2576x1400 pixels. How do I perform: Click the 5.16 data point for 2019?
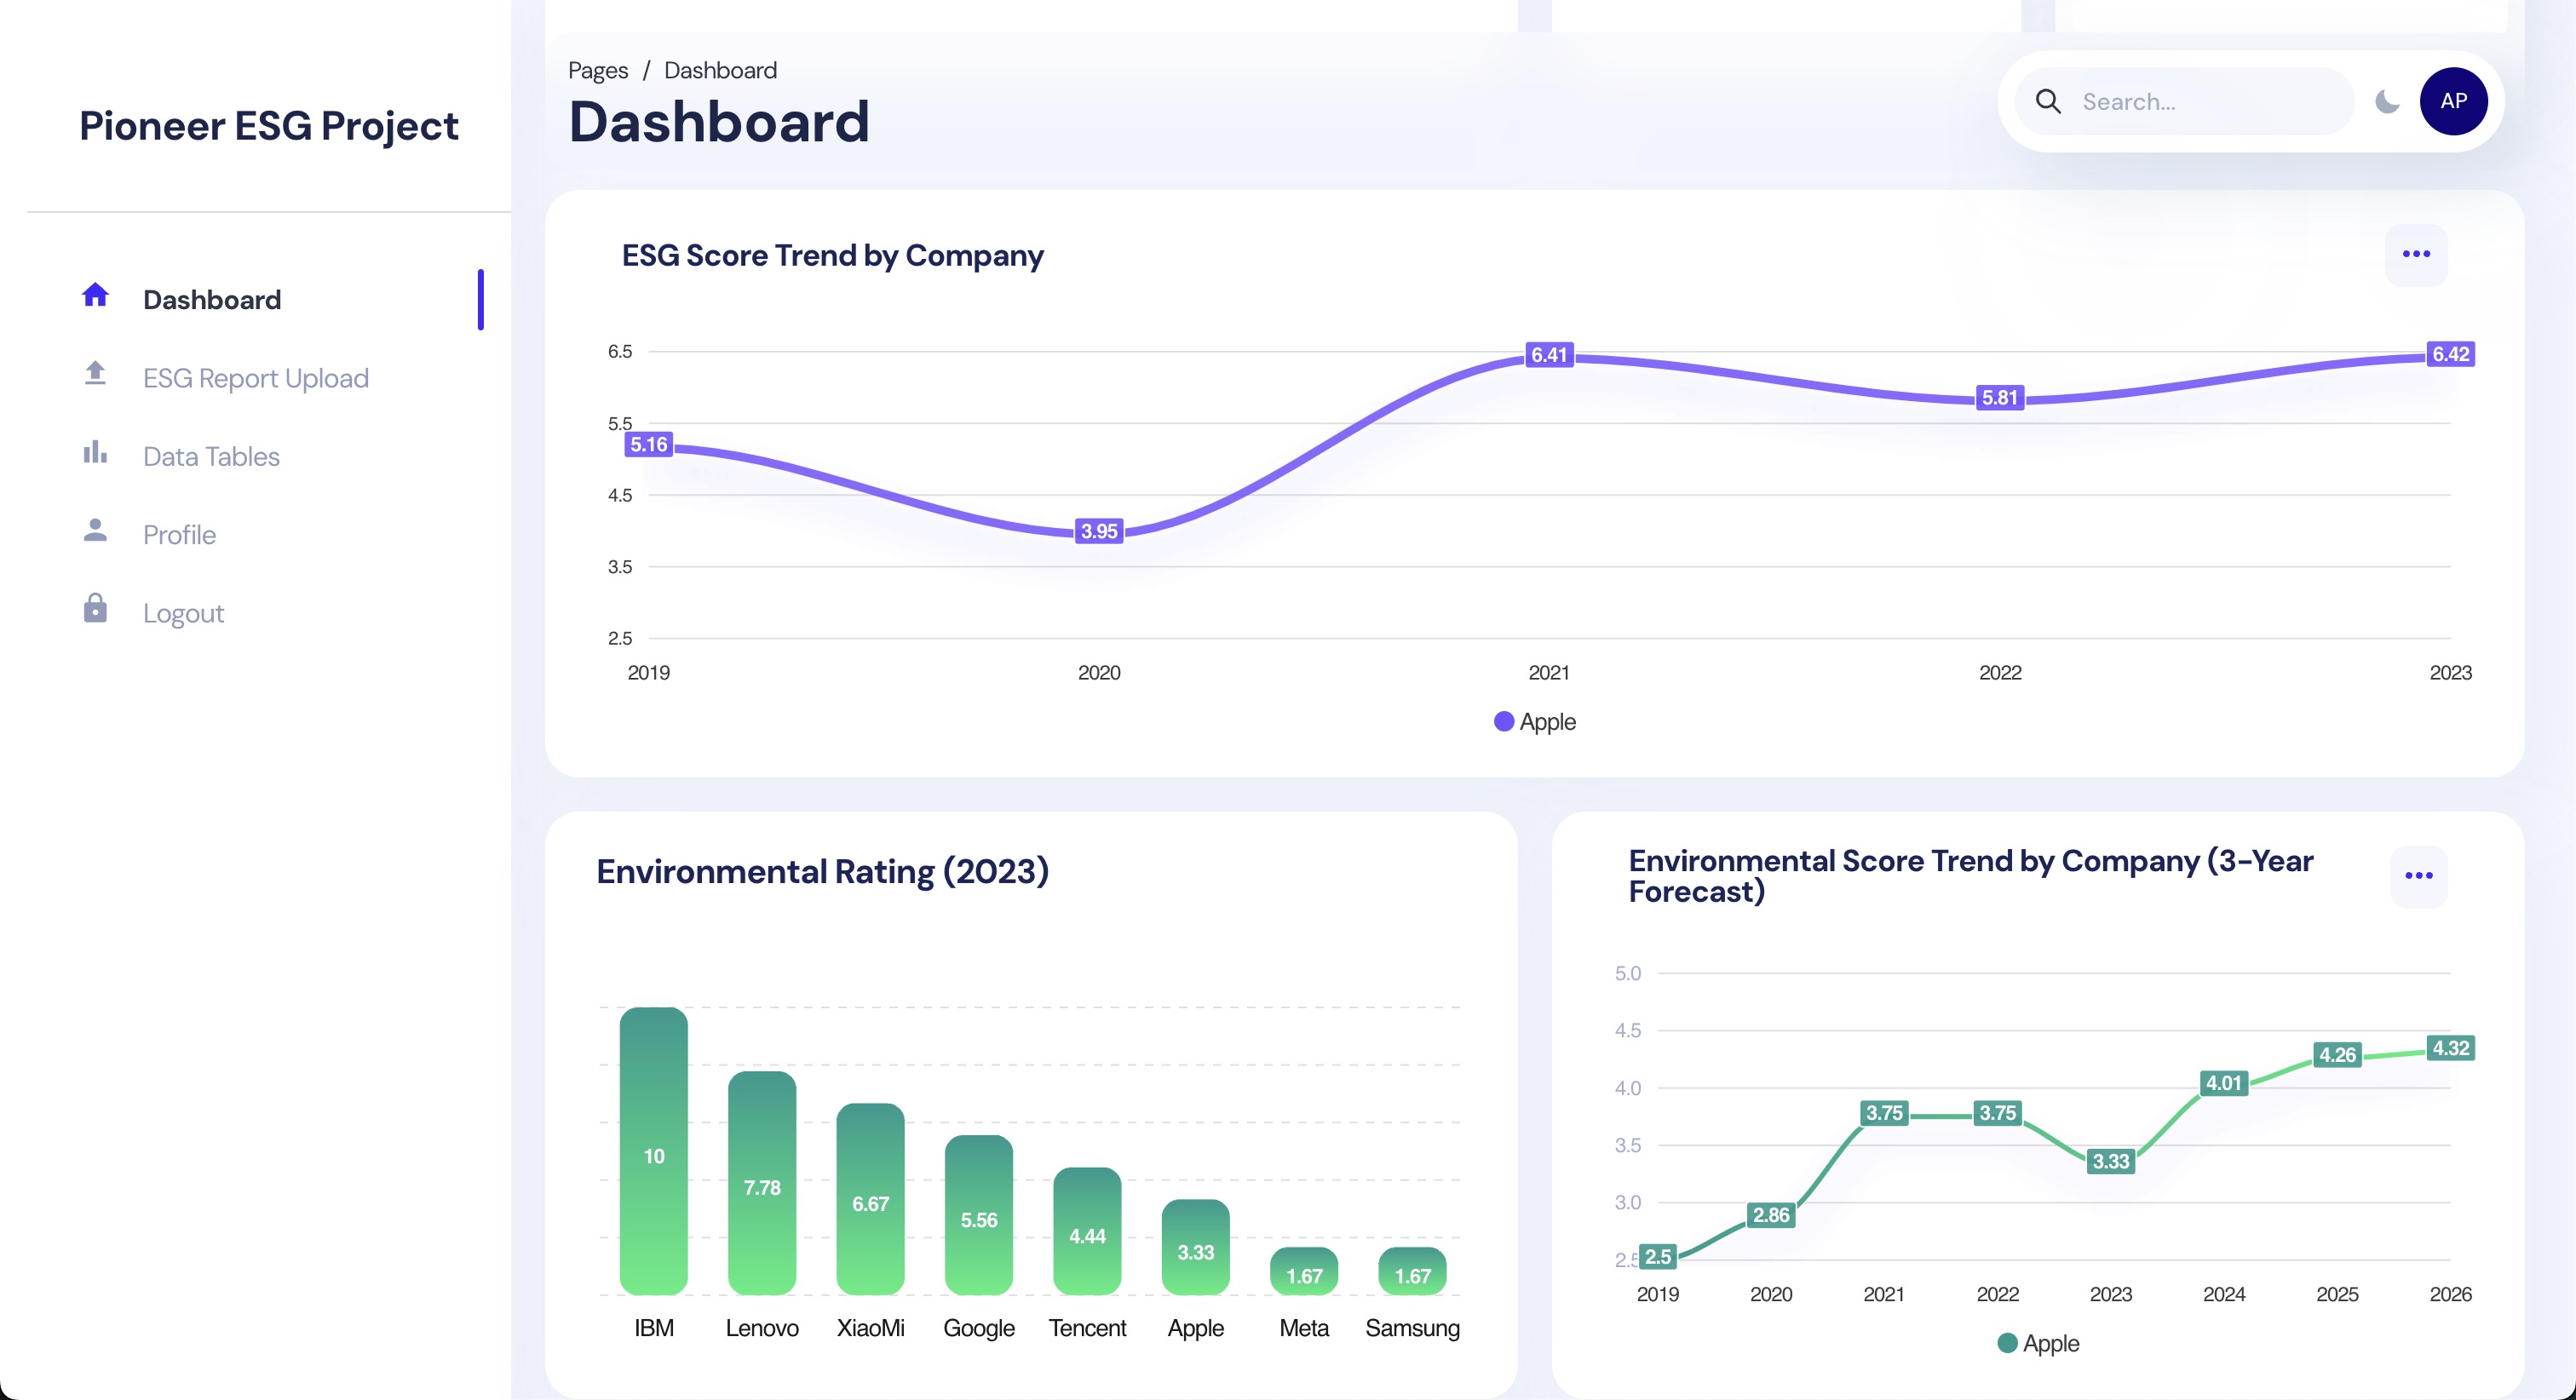(x=649, y=445)
